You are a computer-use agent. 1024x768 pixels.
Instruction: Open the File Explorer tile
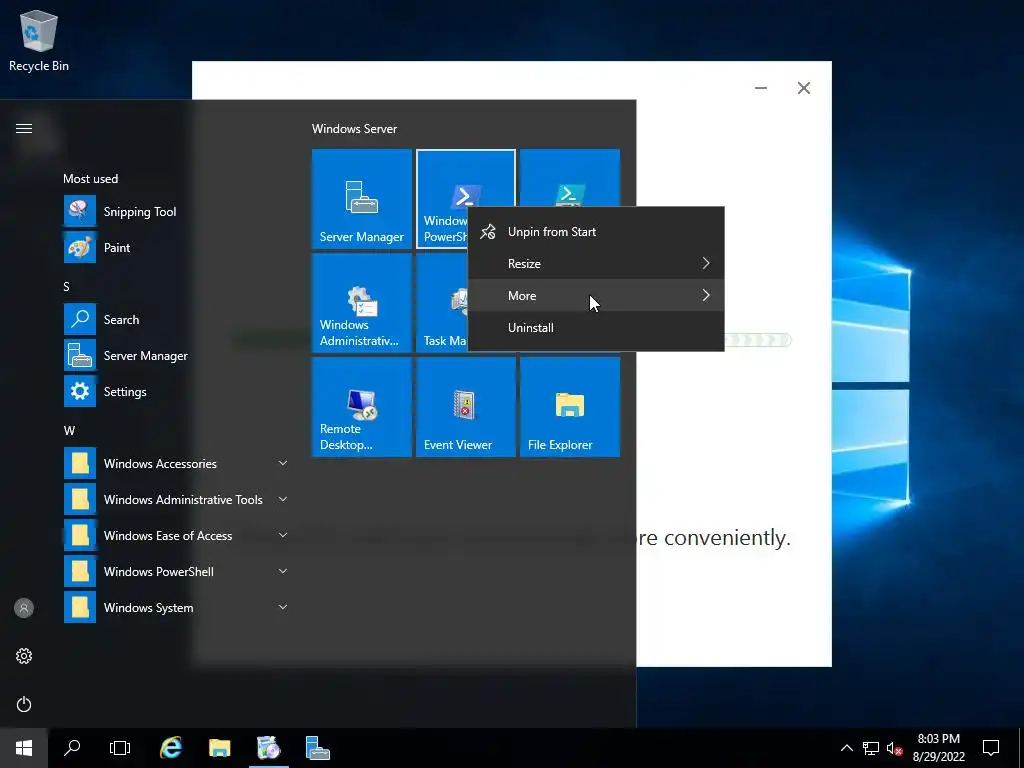tap(569, 406)
